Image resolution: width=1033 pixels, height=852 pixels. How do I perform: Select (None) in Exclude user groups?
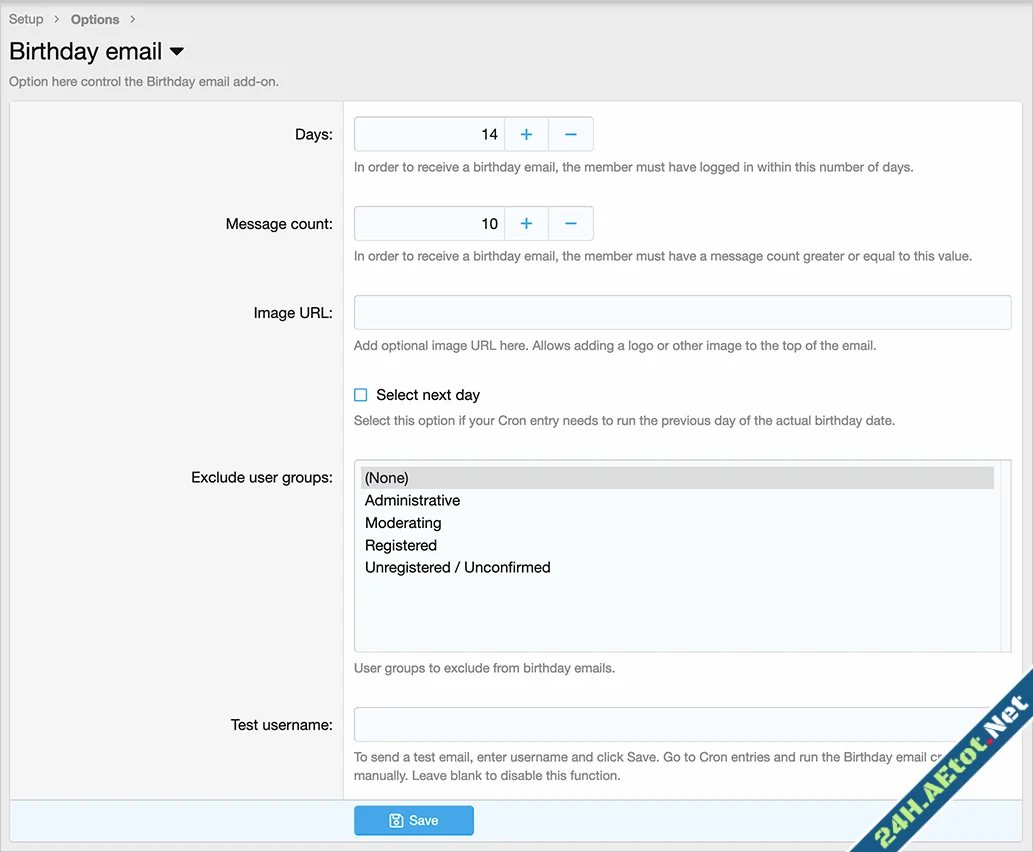(387, 478)
